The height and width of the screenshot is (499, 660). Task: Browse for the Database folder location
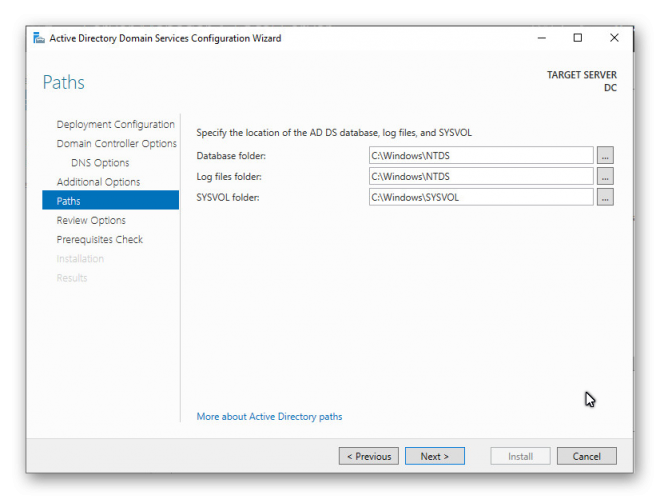pos(605,155)
